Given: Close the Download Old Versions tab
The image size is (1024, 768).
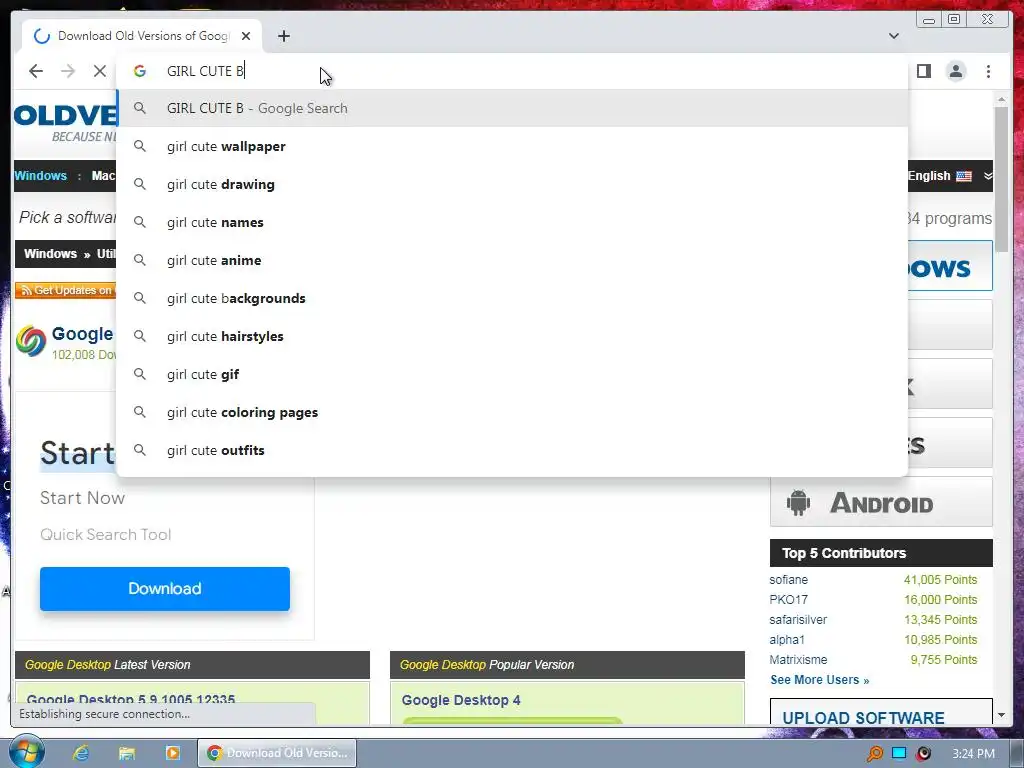Looking at the screenshot, I should [x=246, y=36].
